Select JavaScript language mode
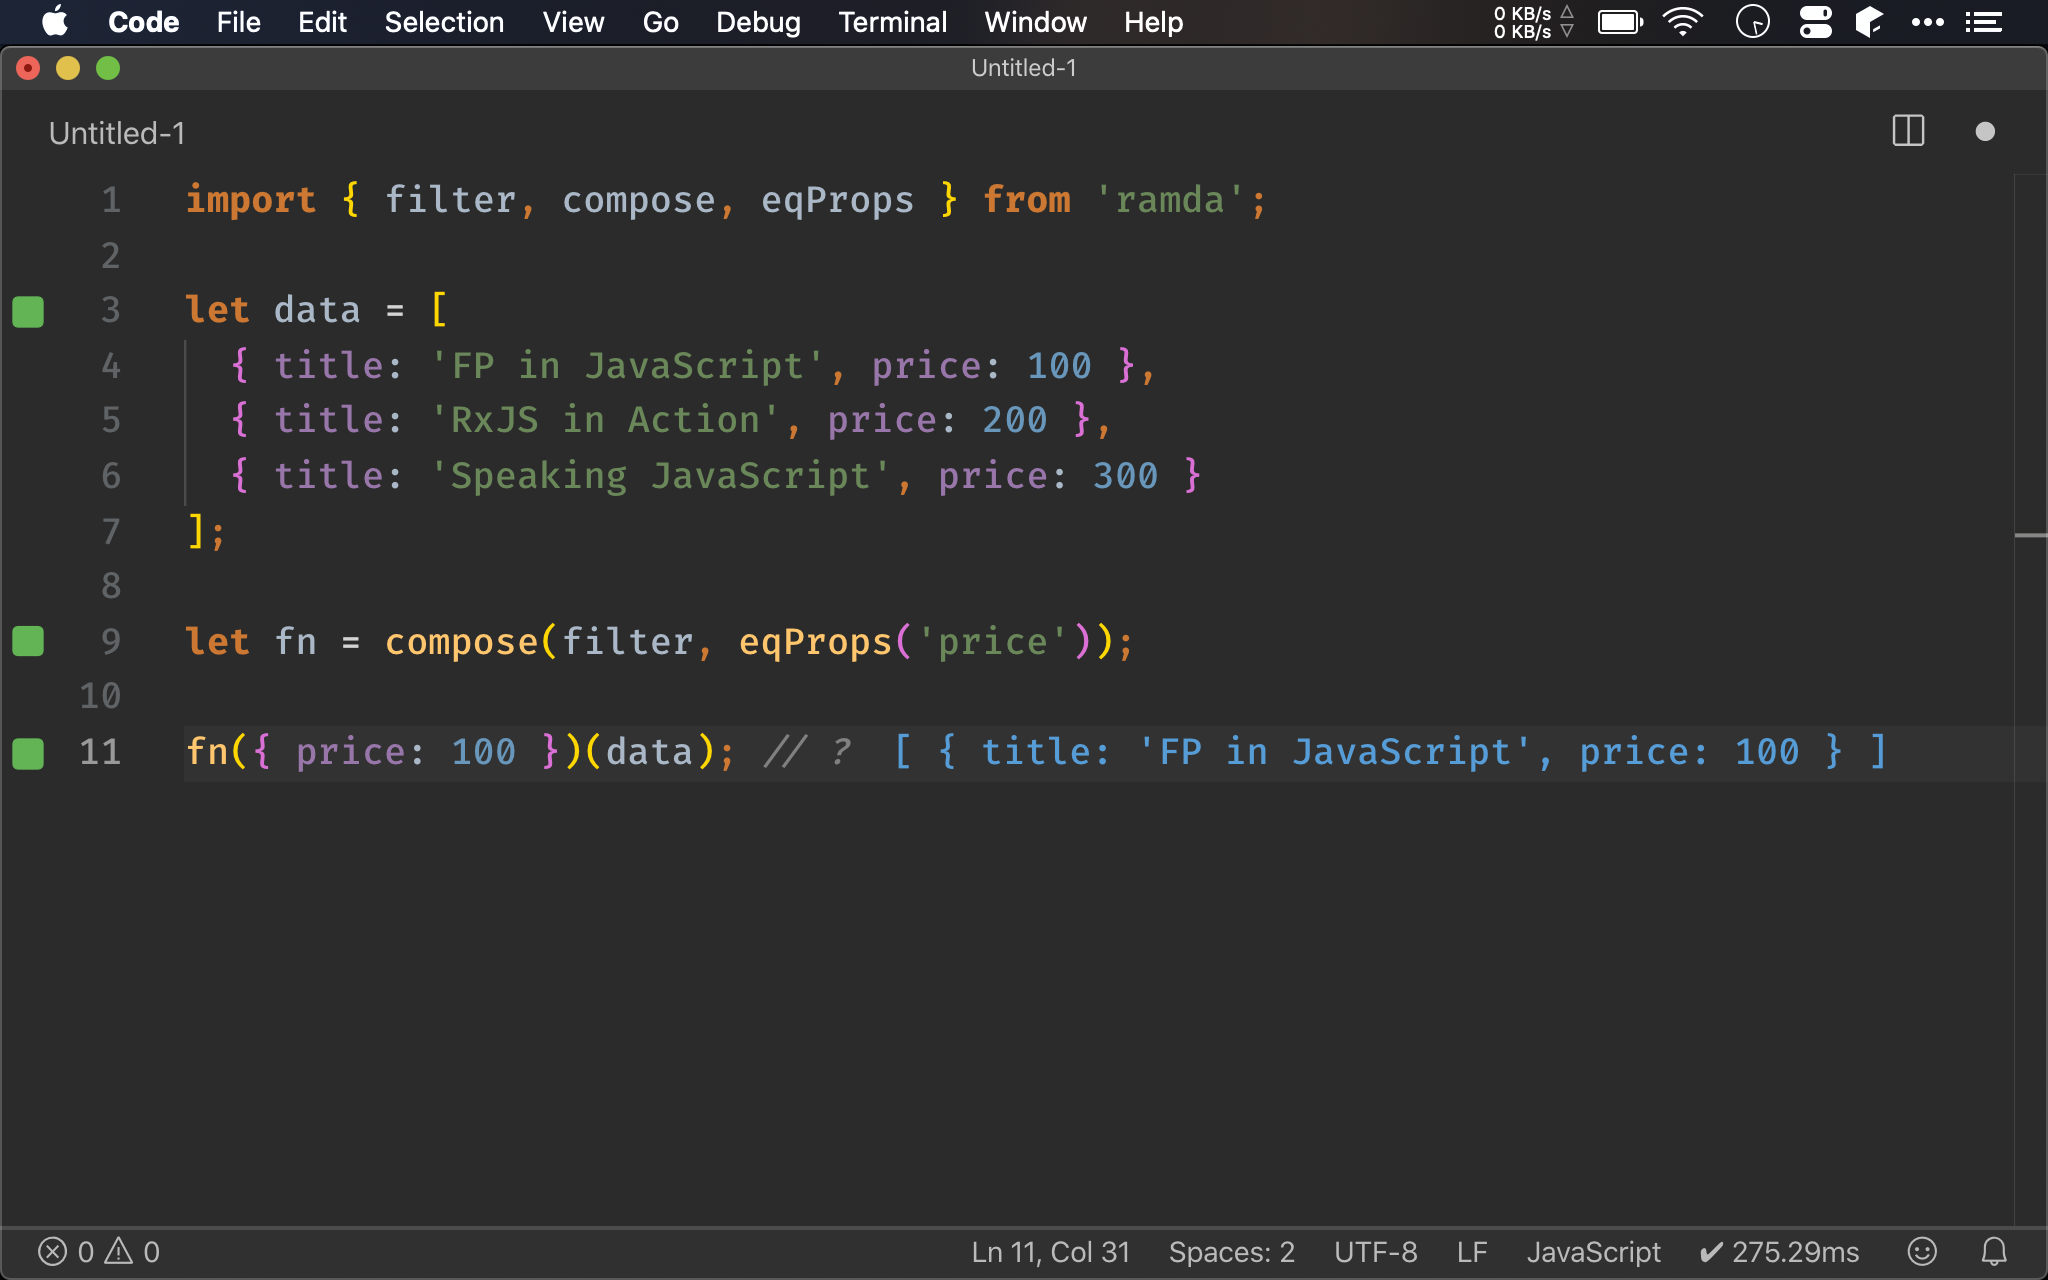This screenshot has width=2048, height=1280. (x=1593, y=1252)
